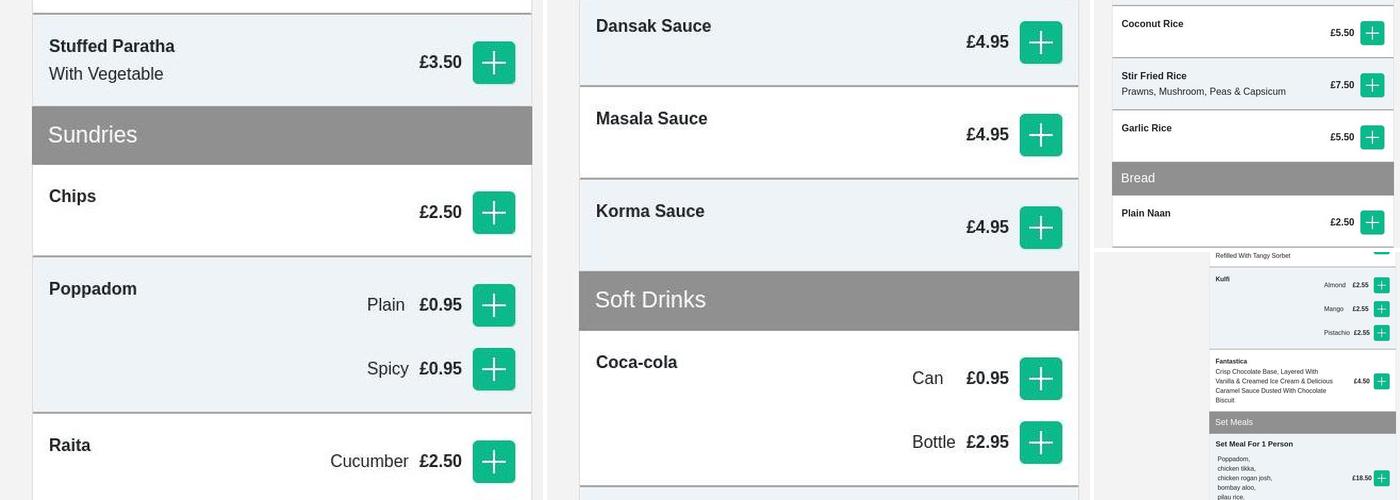Add Plain Naan to order

(1372, 222)
